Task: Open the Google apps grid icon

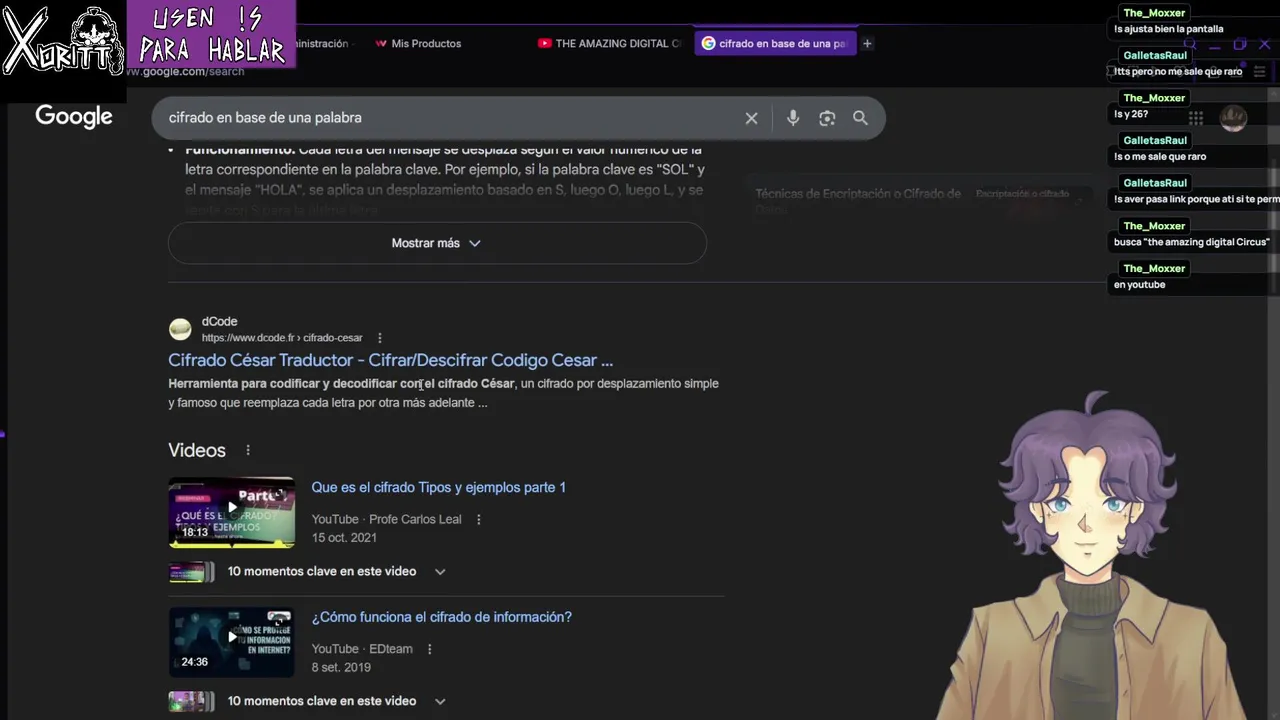Action: (x=1195, y=118)
